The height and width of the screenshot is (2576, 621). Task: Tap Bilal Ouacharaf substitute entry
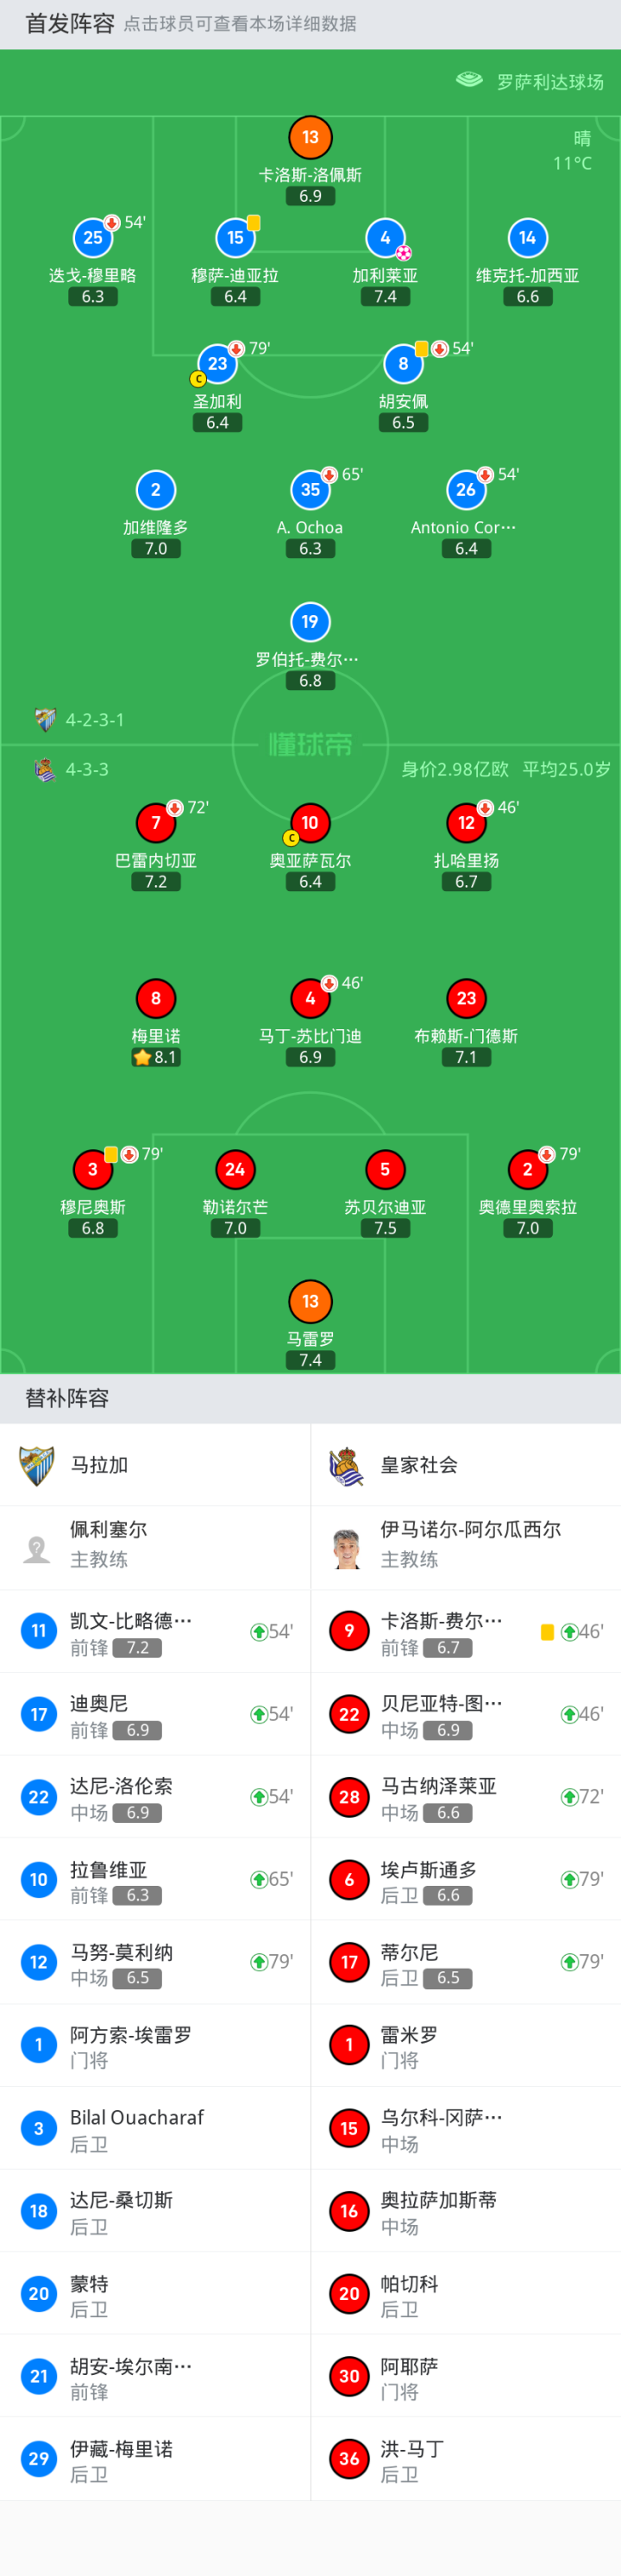[x=155, y=2129]
